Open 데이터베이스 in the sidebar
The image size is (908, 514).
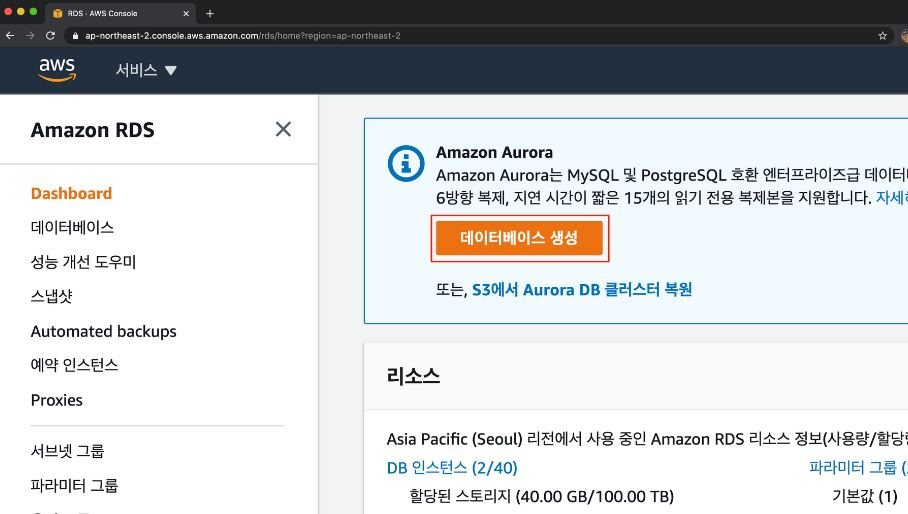point(72,227)
